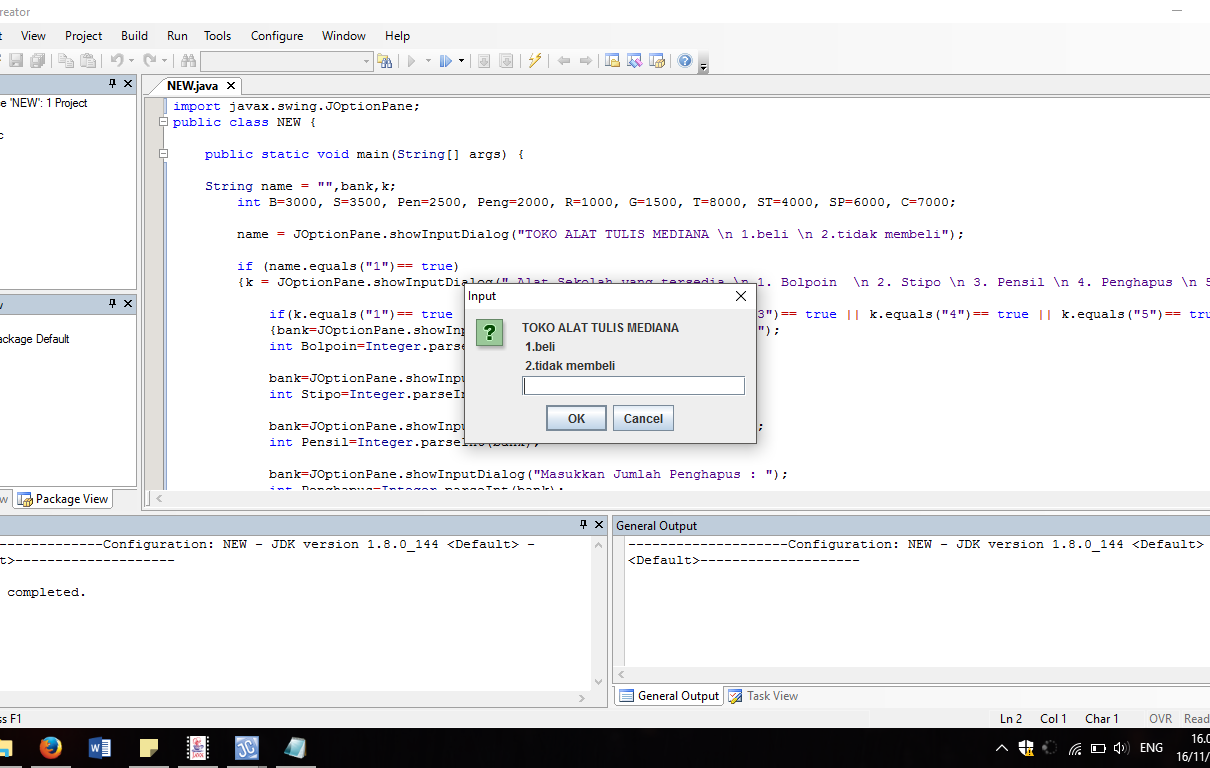This screenshot has width=1210, height=768.
Task: Click Cancel in the Input dialog
Action: point(643,418)
